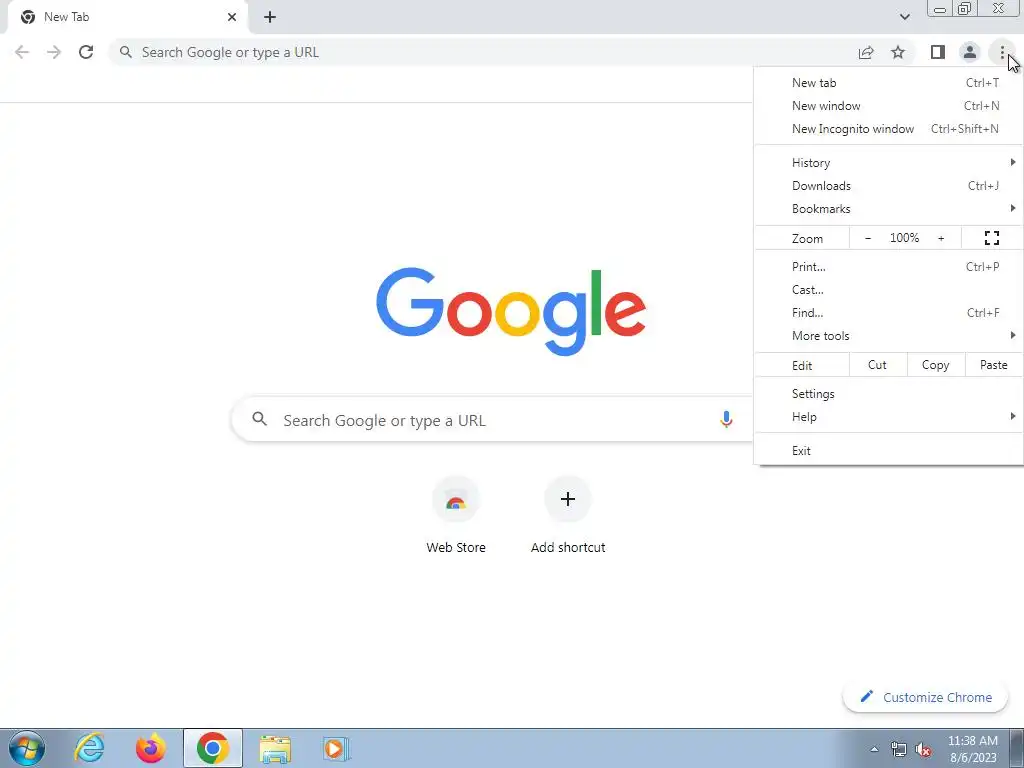Click the fullscreen icon in Zoom row
Screen dimensions: 1024x768
(991, 238)
